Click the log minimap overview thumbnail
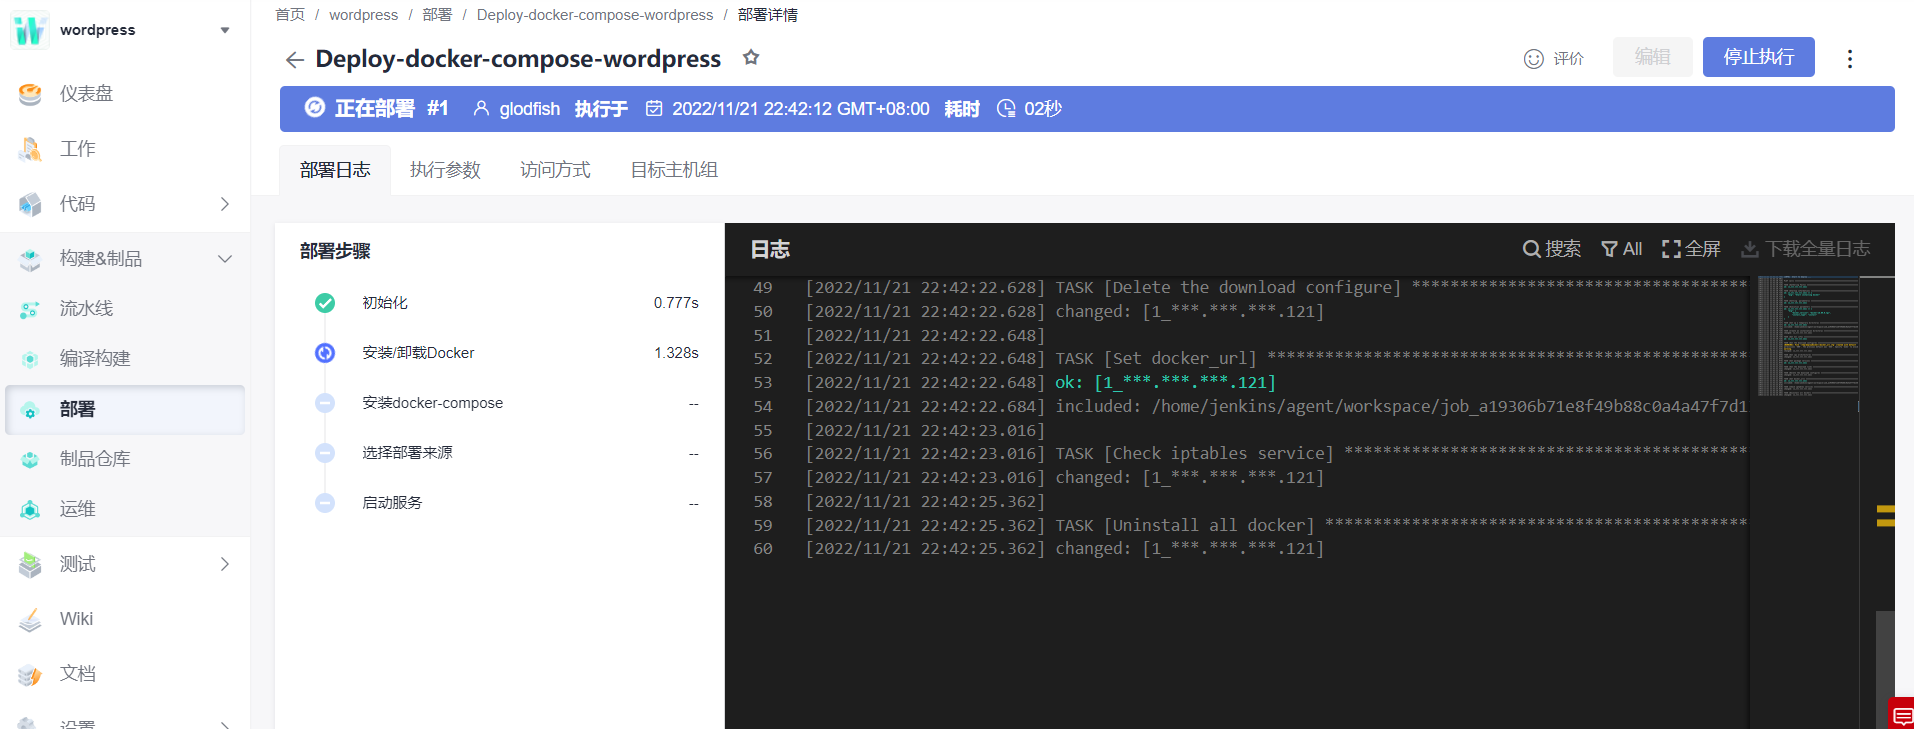 1808,336
